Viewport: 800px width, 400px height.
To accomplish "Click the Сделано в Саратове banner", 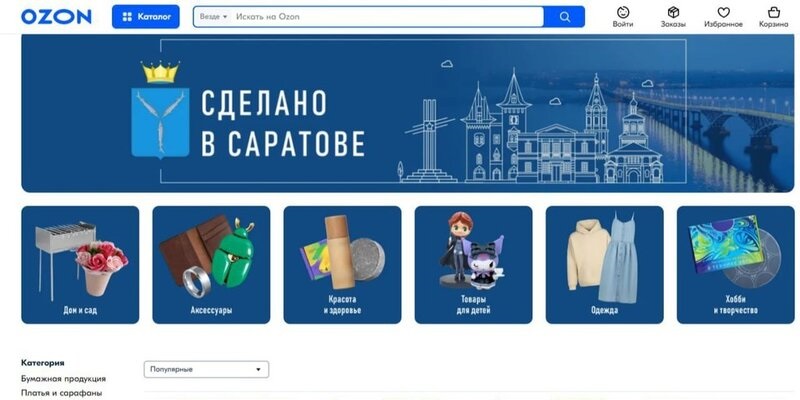I will (x=408, y=113).
